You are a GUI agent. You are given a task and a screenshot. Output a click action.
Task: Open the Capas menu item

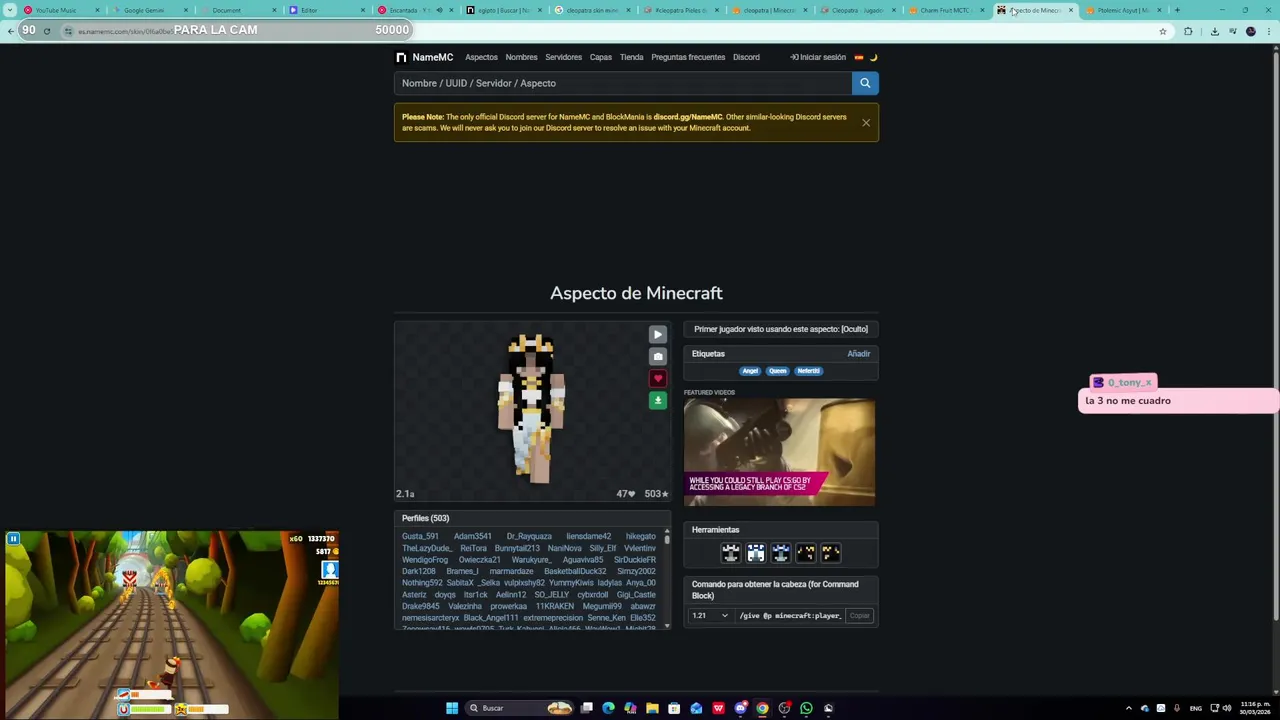coord(600,57)
